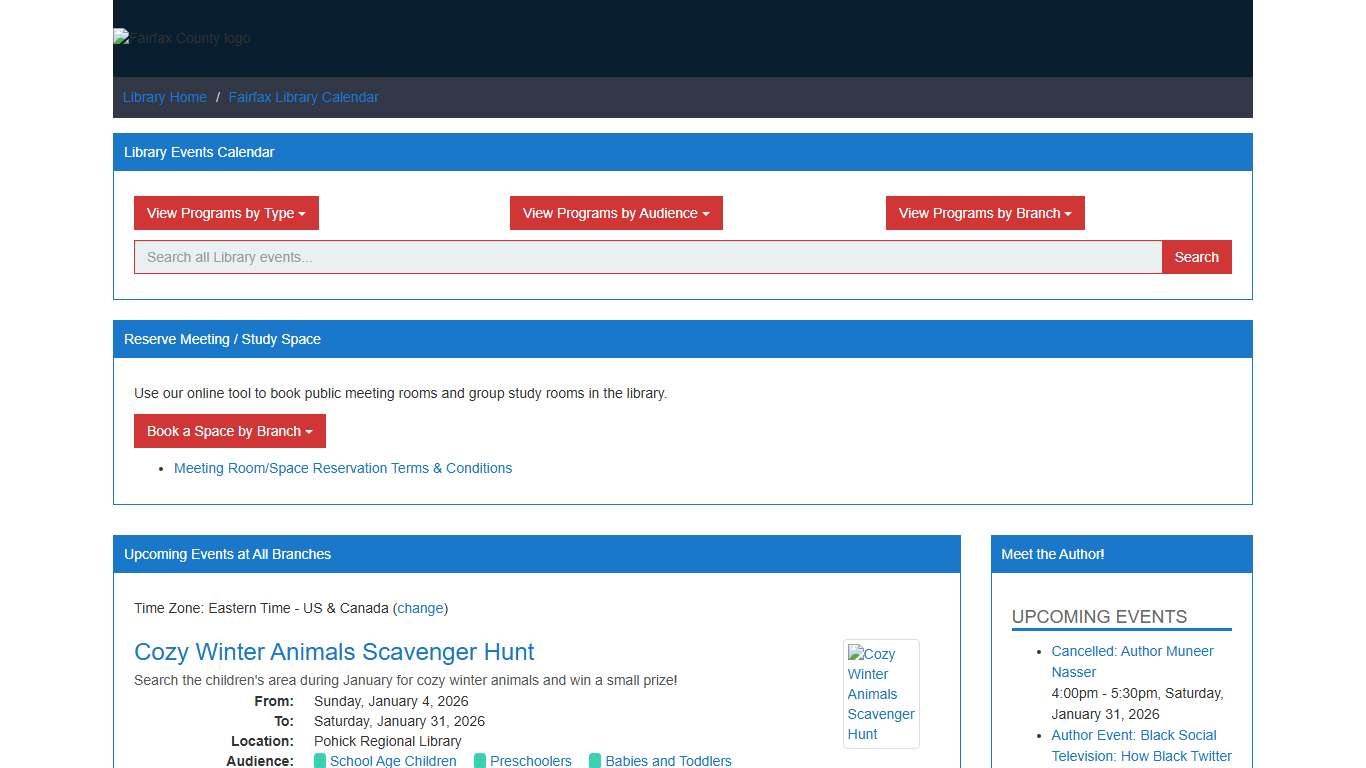The image size is (1366, 768).
Task: Focus the Search all Library events field
Action: click(648, 257)
